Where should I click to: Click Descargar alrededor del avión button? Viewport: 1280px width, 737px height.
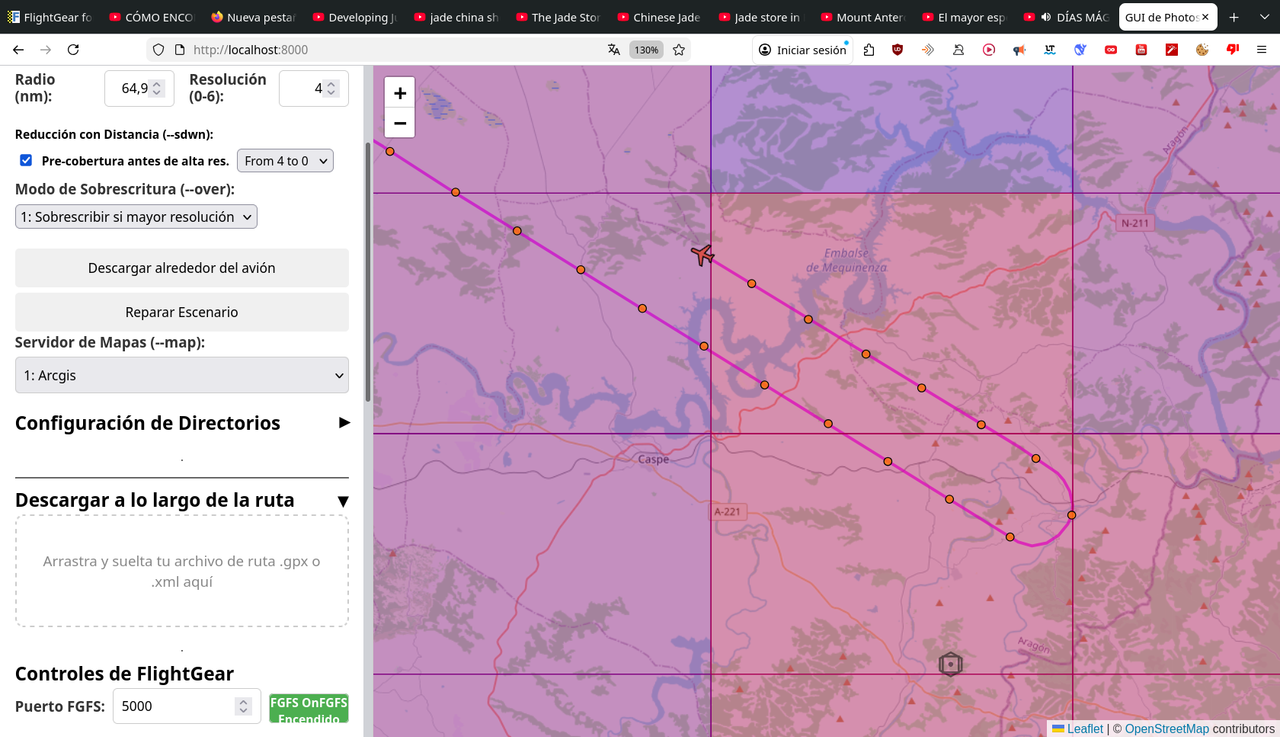pyautogui.click(x=182, y=268)
